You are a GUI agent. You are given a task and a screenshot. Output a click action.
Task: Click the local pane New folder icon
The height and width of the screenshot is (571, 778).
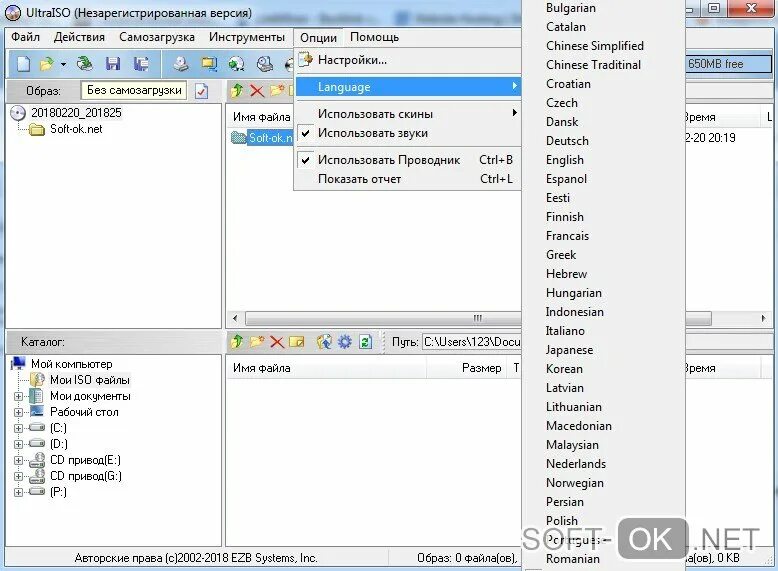click(257, 341)
